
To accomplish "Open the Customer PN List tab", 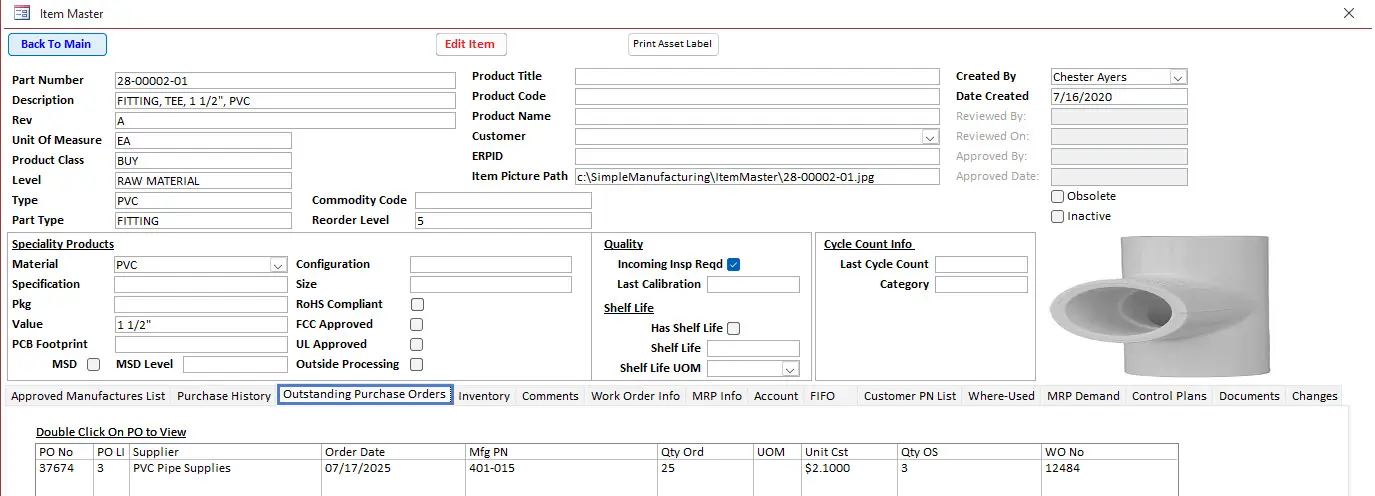I will [910, 396].
